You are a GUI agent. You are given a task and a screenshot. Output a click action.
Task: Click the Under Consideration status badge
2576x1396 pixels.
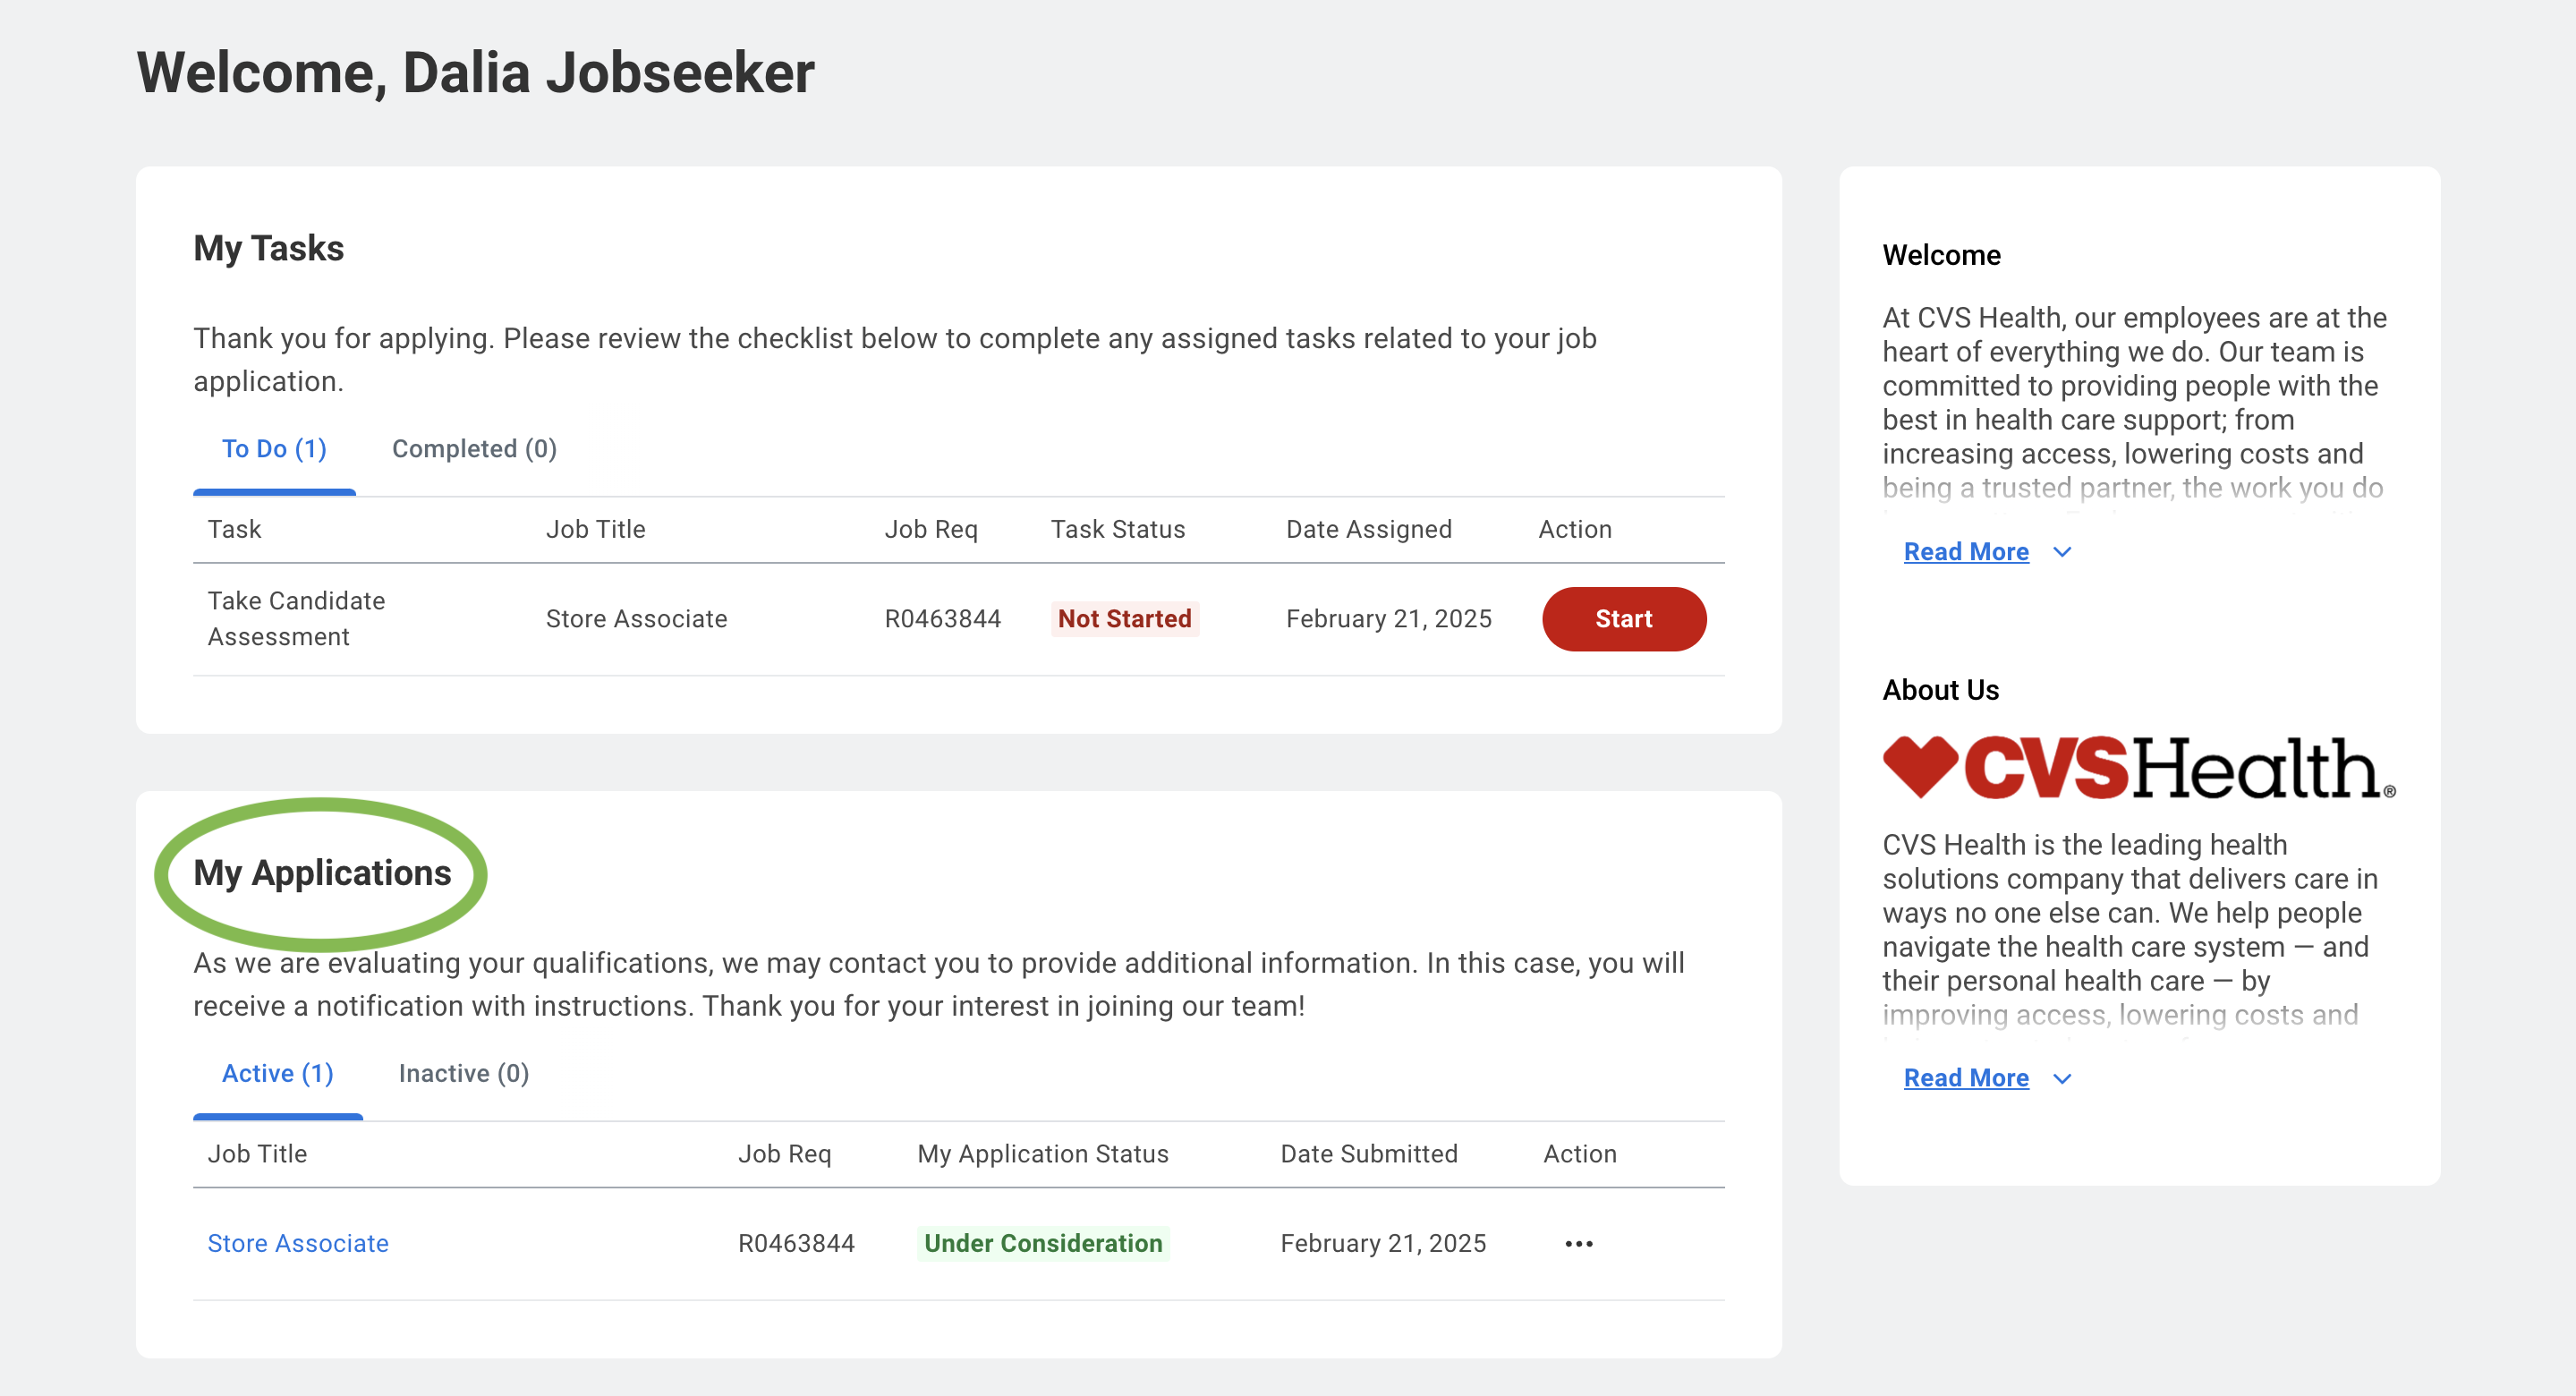[x=1042, y=1243]
